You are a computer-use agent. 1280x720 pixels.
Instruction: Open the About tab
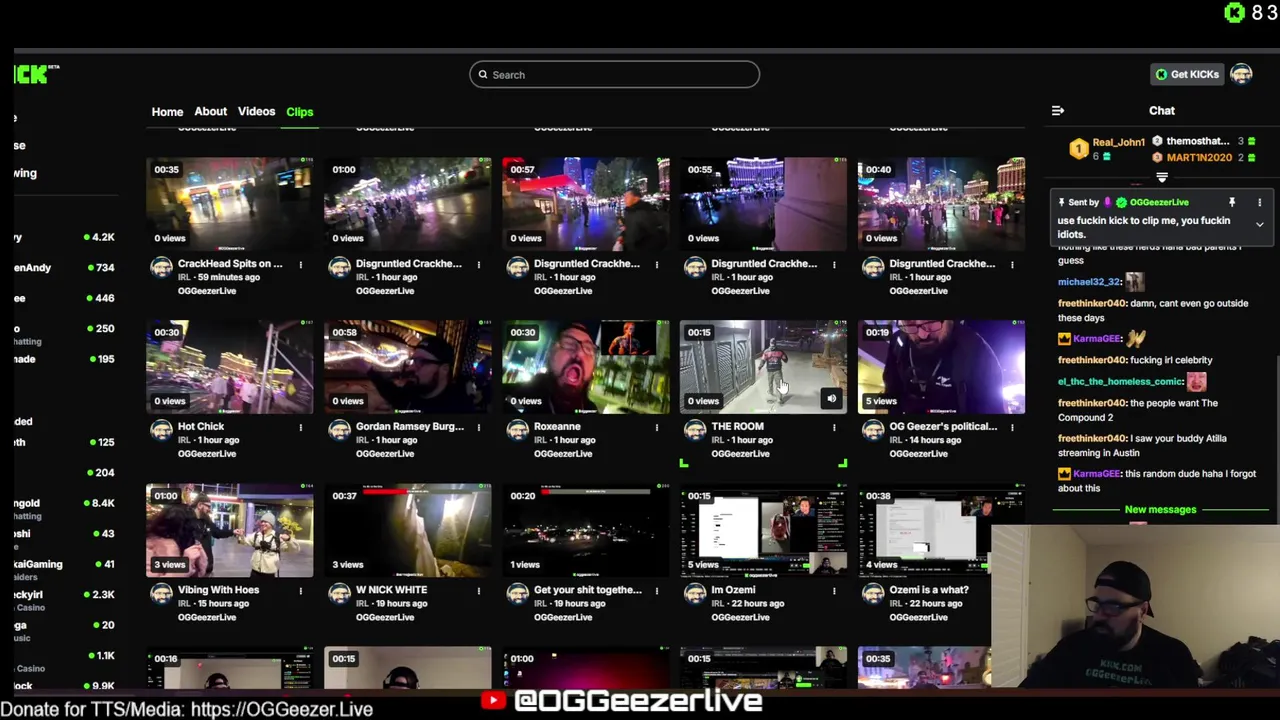[x=210, y=111]
